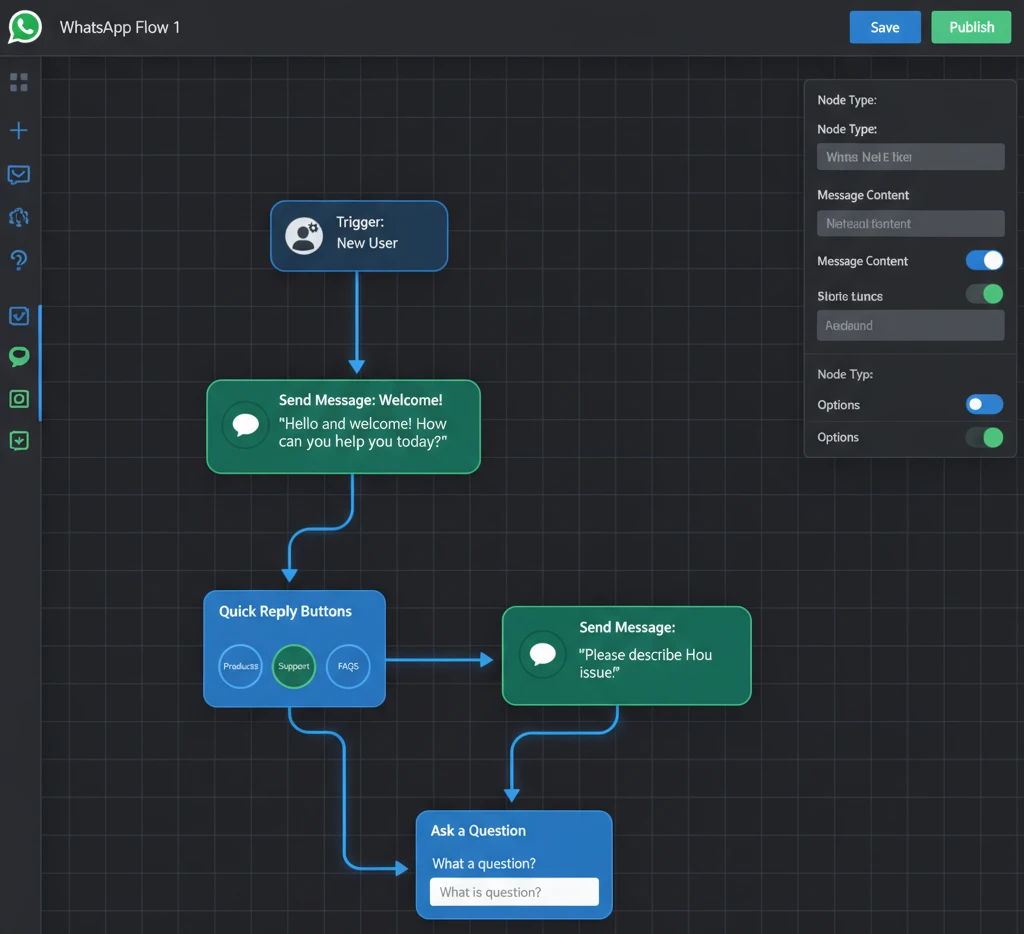Enable the blue Options toggle
Image resolution: width=1024 pixels, height=934 pixels.
click(x=984, y=404)
